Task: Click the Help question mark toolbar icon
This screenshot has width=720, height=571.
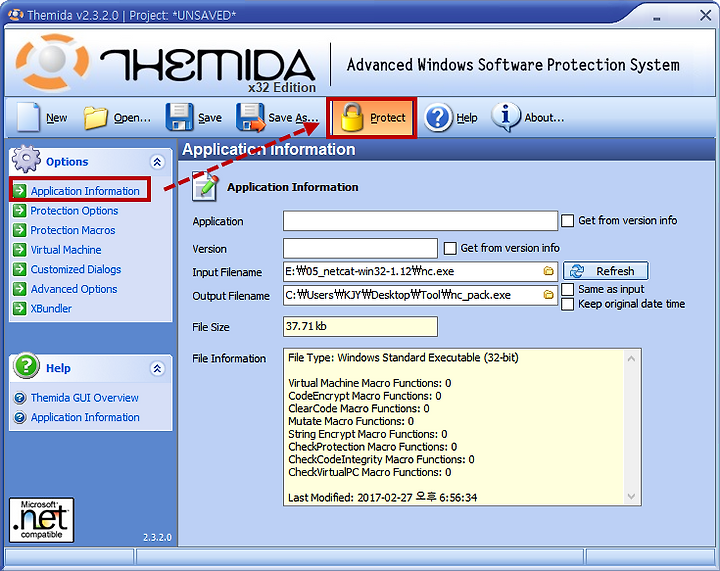Action: click(x=438, y=118)
